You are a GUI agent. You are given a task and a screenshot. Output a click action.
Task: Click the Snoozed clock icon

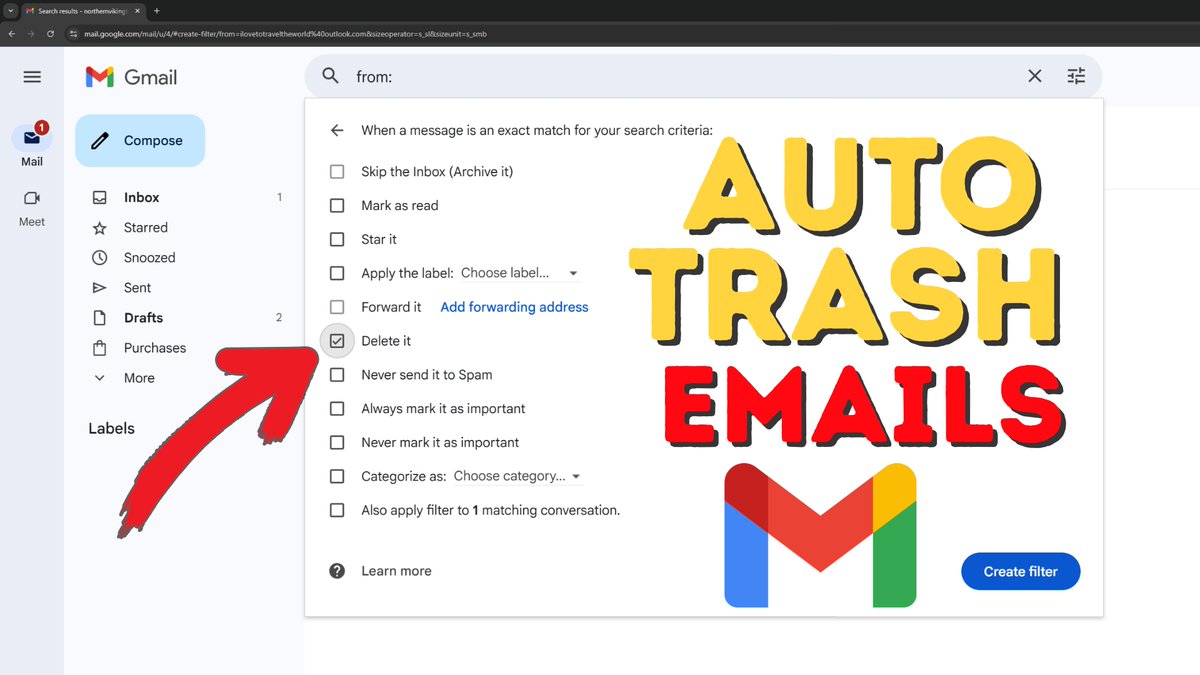pyautogui.click(x=99, y=258)
